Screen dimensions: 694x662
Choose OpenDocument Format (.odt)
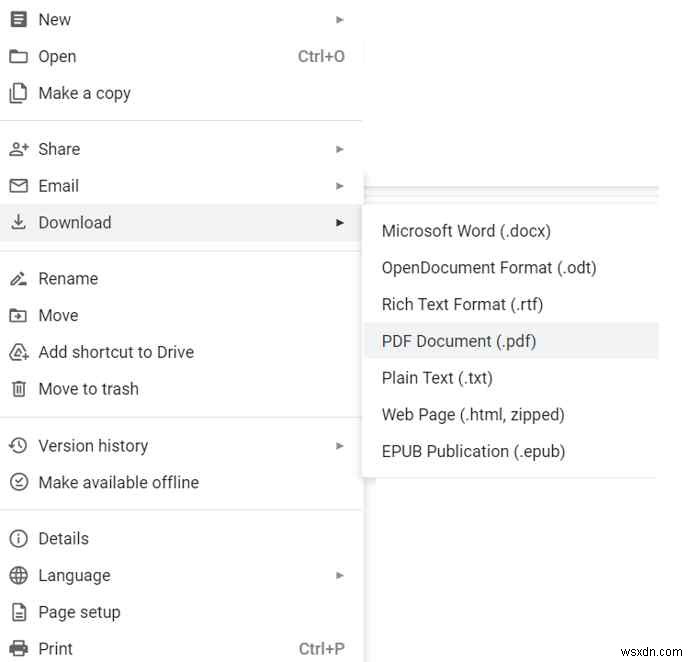(x=511, y=268)
